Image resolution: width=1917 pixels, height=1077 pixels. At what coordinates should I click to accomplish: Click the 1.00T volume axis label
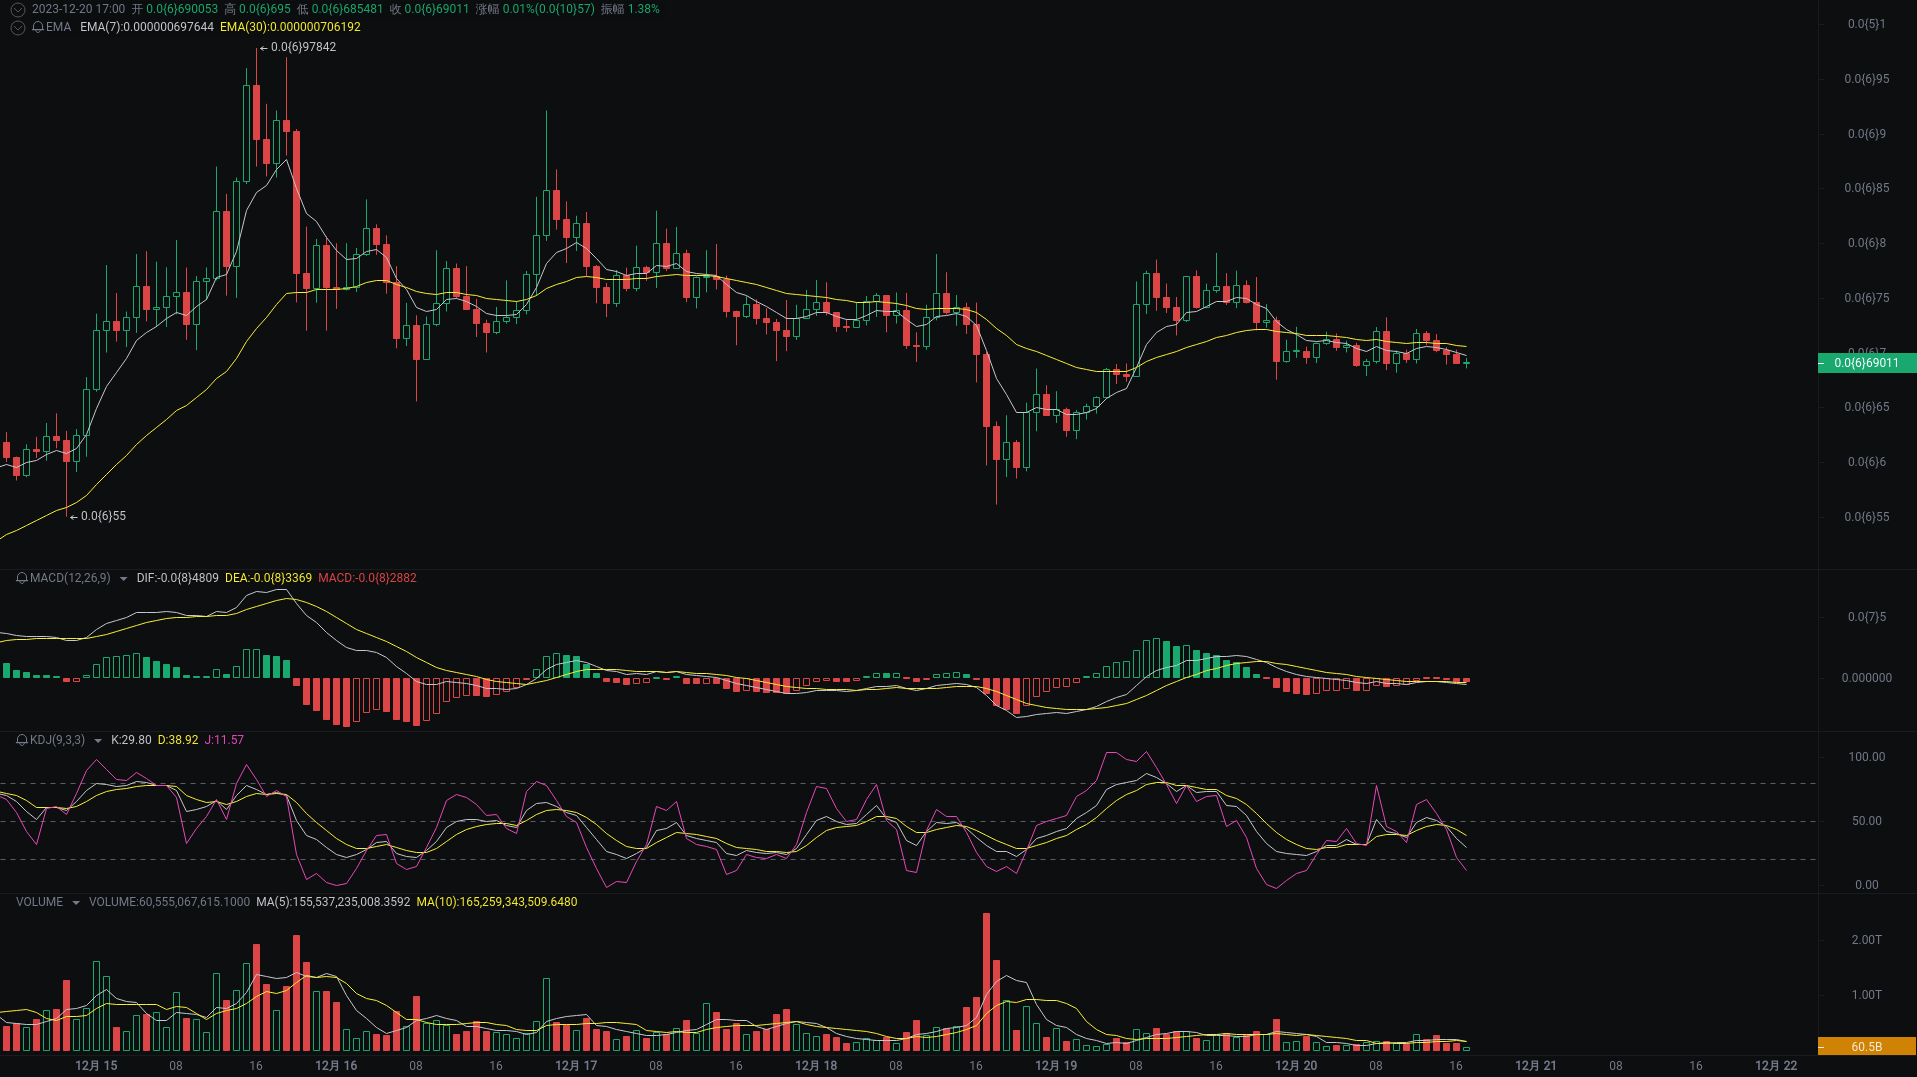(1867, 995)
